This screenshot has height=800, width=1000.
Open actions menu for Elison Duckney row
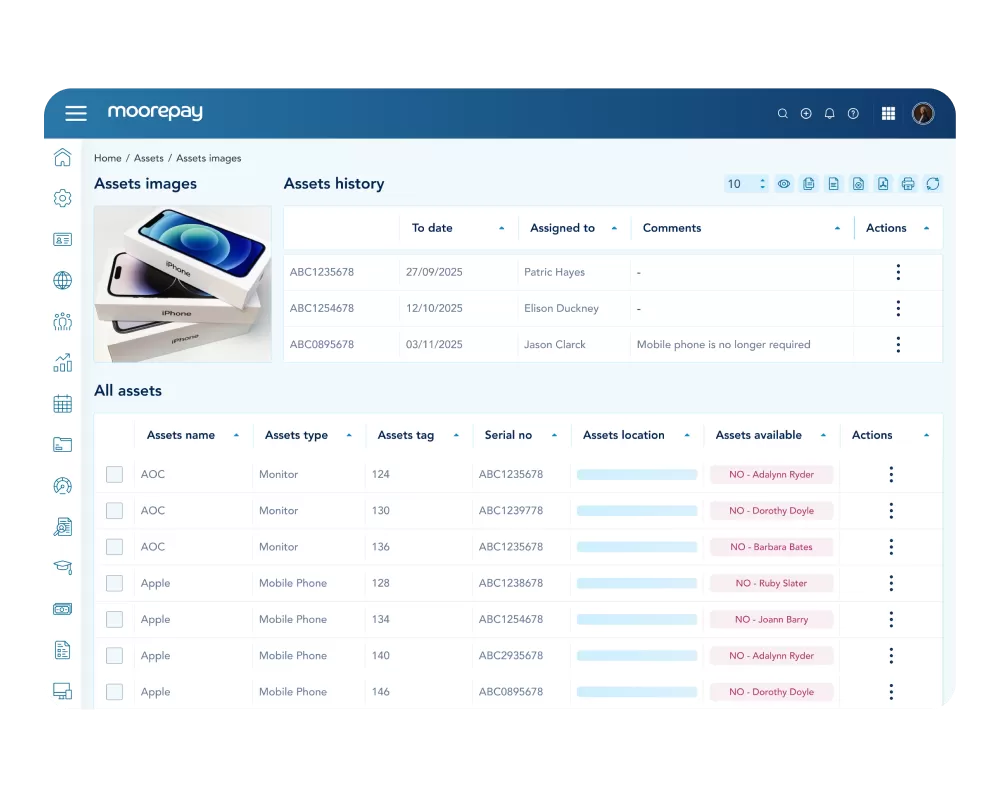tap(899, 309)
